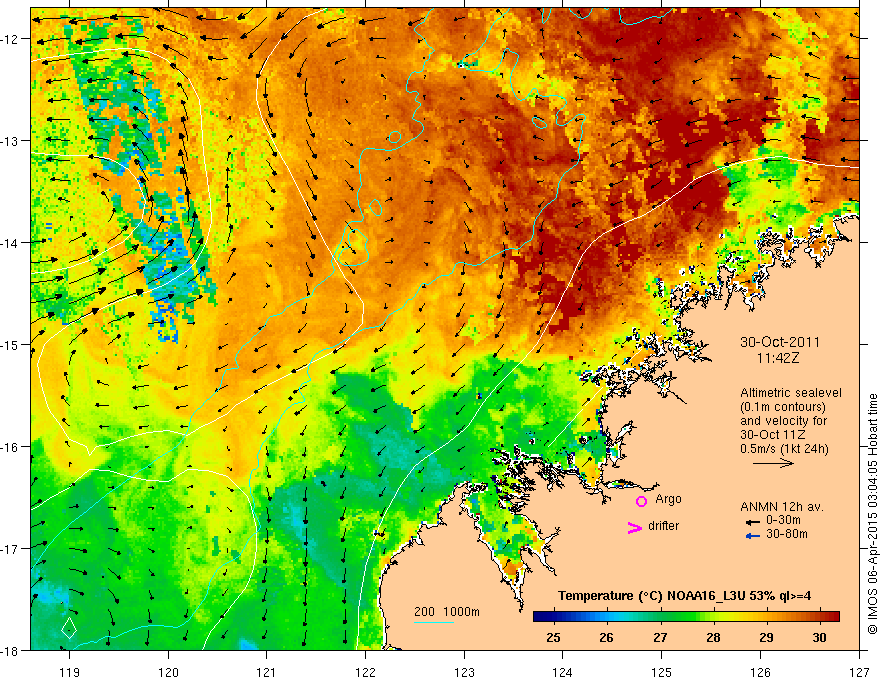880x680 pixels.
Task: Click longitude axis label 124
Action: 563,672
